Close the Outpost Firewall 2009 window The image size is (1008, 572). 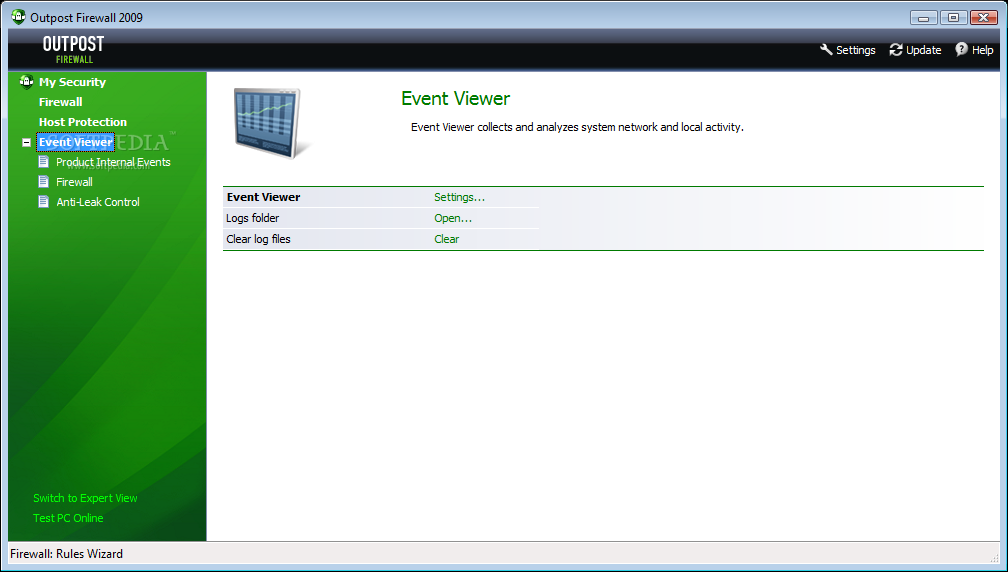point(984,18)
